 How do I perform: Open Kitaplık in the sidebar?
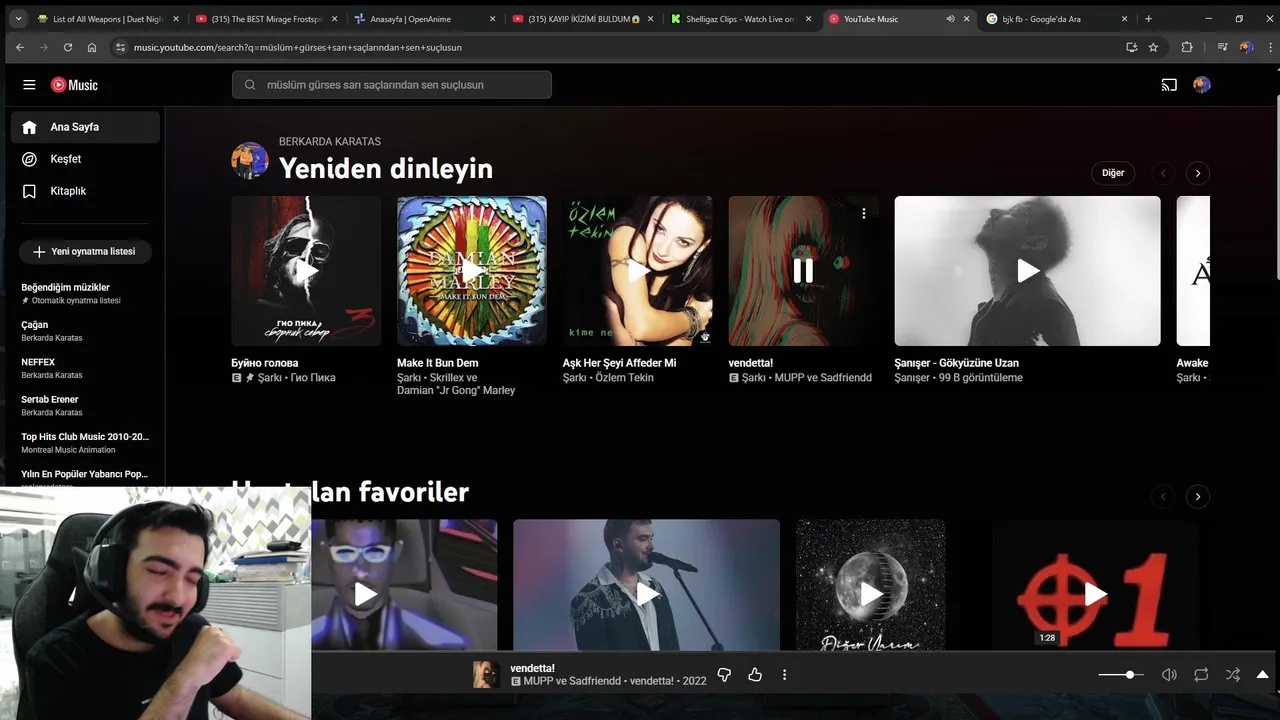[85, 191]
